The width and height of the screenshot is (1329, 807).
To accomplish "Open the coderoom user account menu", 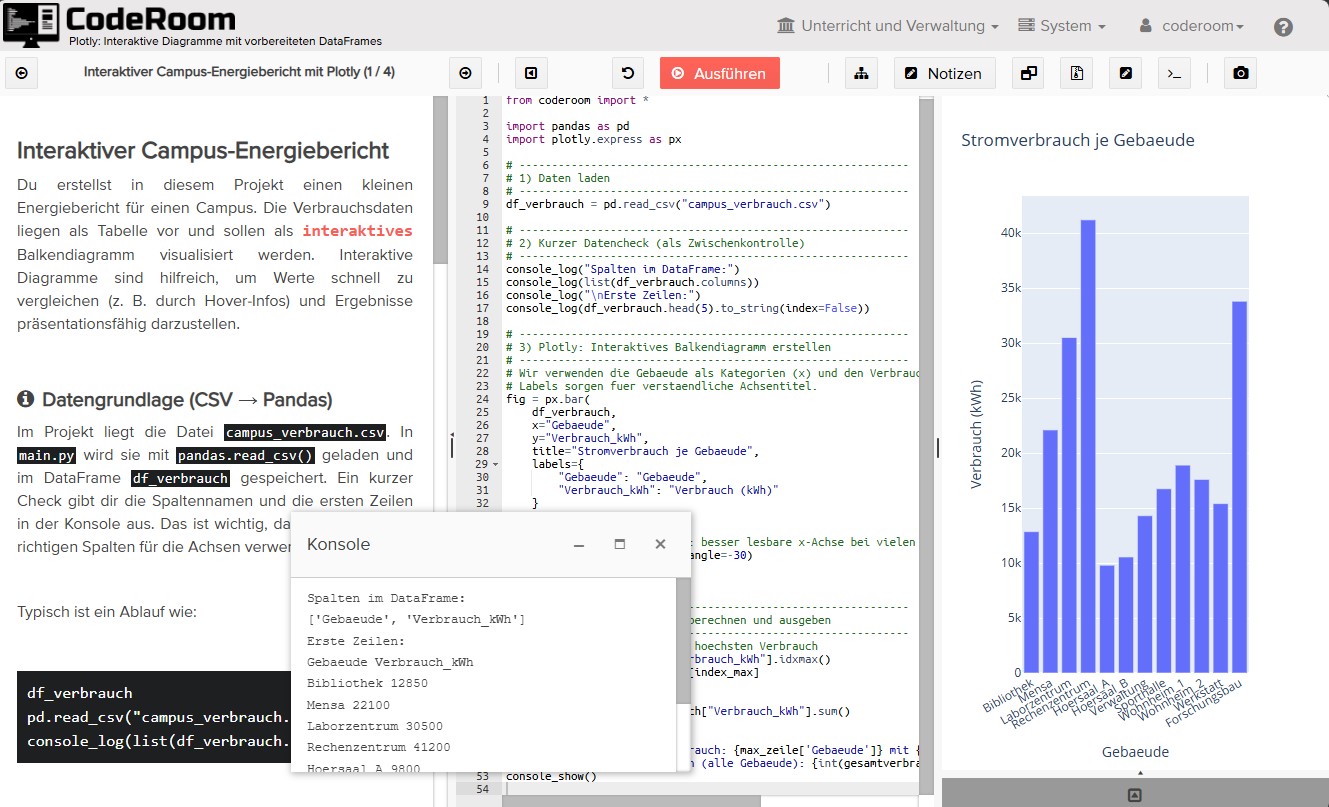I will (x=1191, y=26).
